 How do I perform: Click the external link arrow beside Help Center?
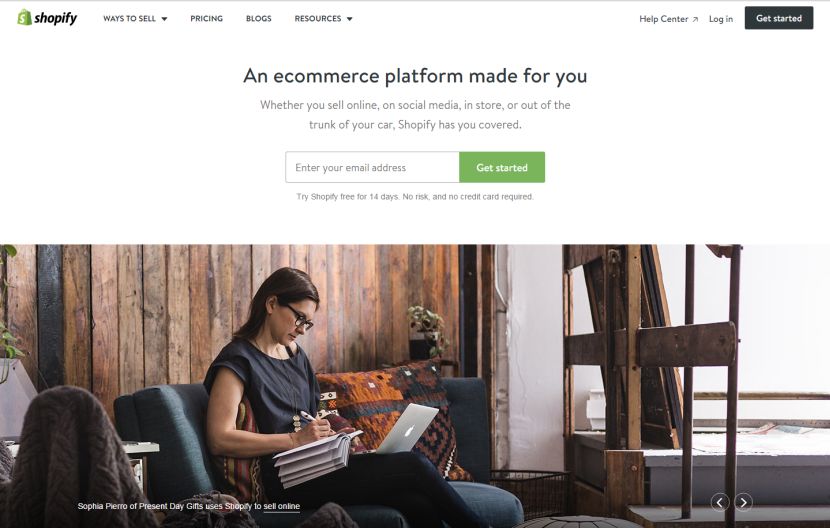pyautogui.click(x=696, y=20)
